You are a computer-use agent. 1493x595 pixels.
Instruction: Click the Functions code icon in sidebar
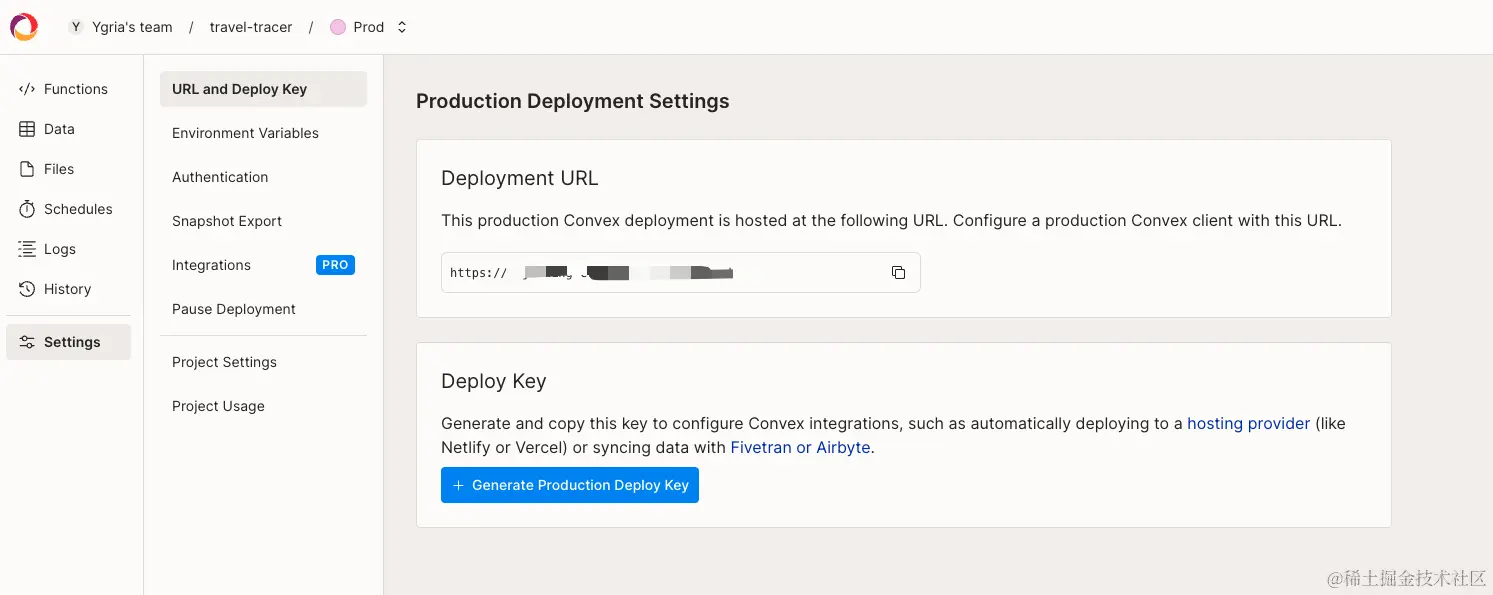click(x=27, y=89)
